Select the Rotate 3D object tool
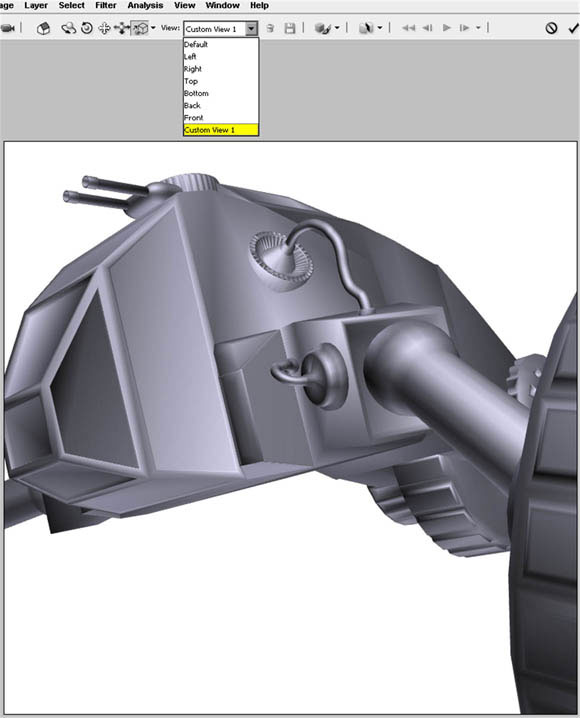This screenshot has width=580, height=718. click(x=69, y=28)
